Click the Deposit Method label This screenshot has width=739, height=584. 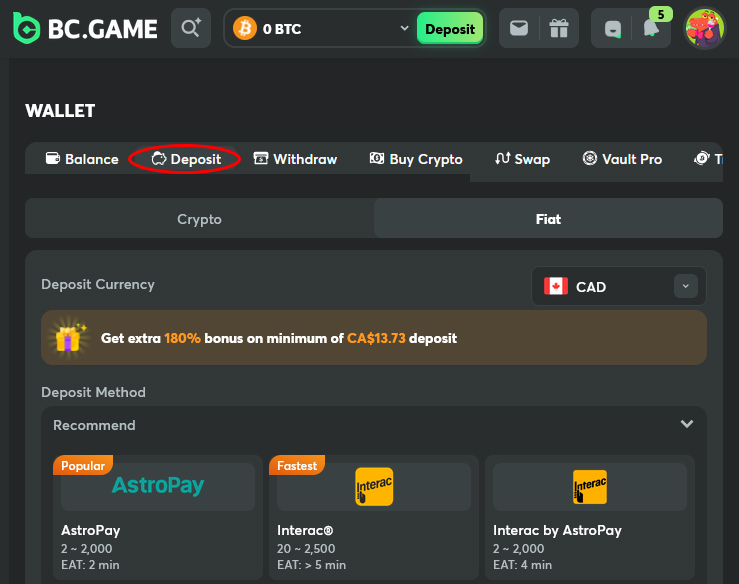pos(93,392)
